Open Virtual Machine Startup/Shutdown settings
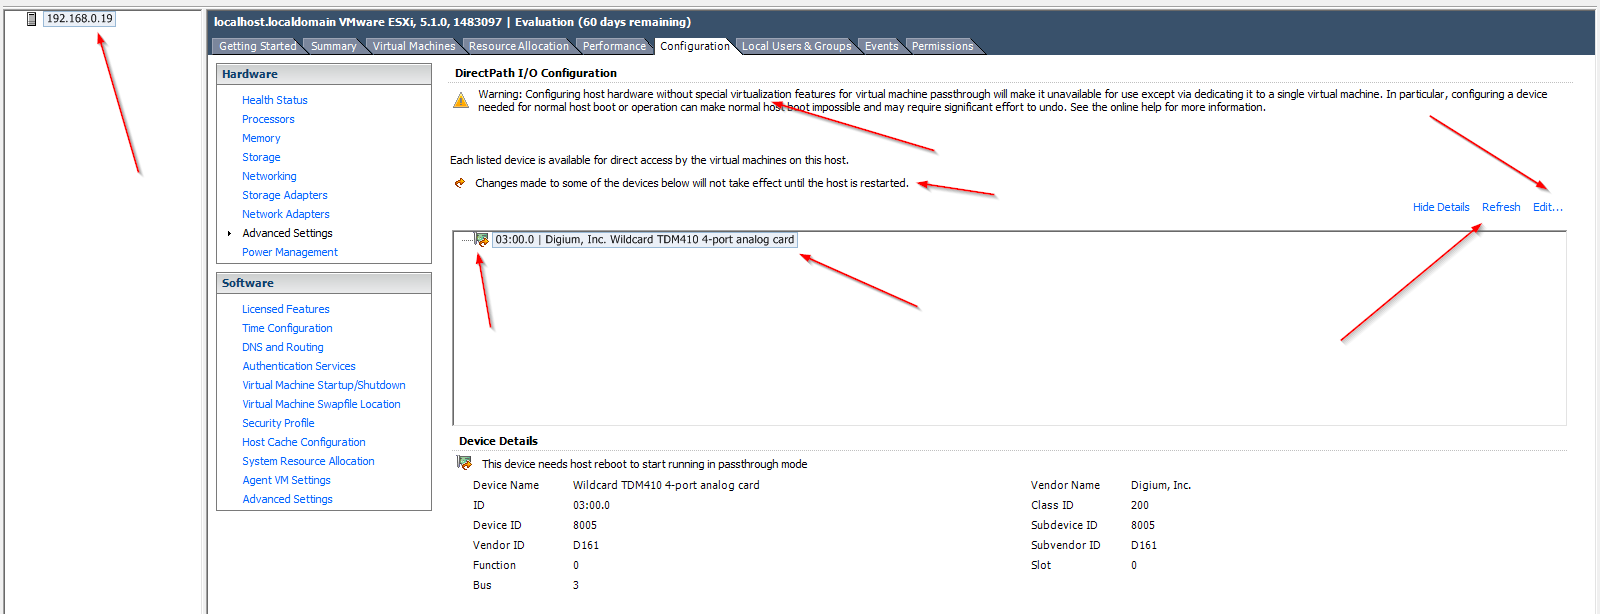 pos(324,385)
